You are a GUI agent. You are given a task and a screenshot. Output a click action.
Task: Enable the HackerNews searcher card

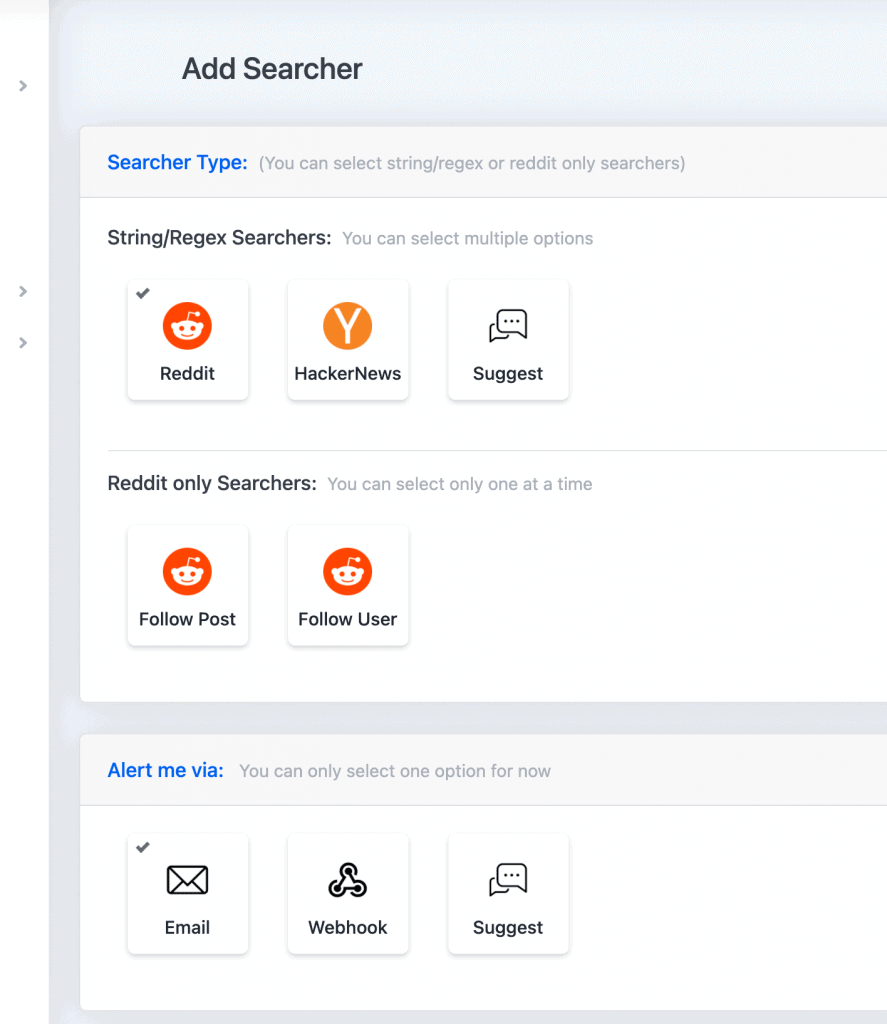pyautogui.click(x=347, y=340)
